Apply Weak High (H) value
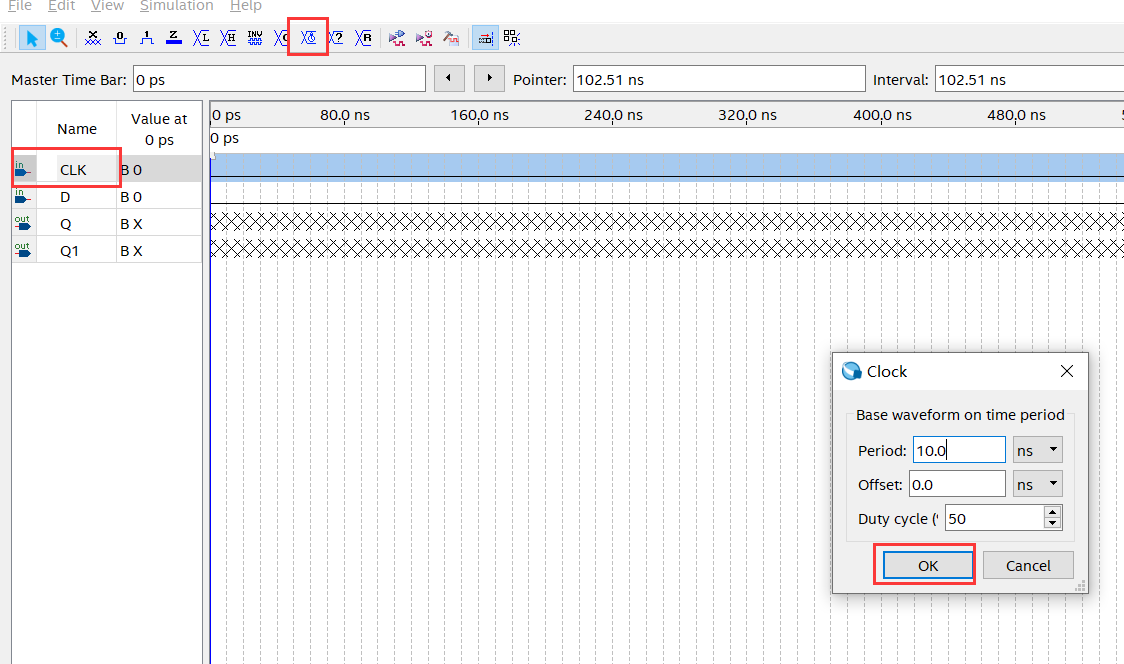 [x=228, y=38]
